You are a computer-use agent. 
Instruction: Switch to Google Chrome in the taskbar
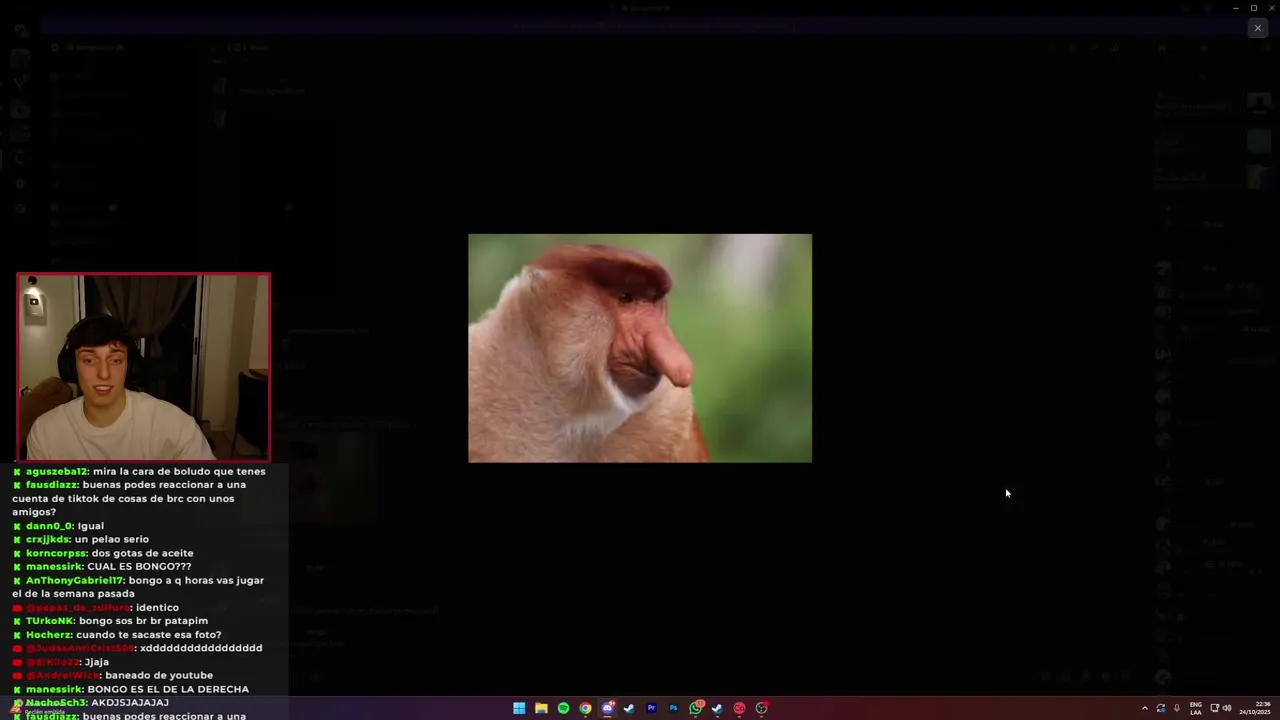585,708
